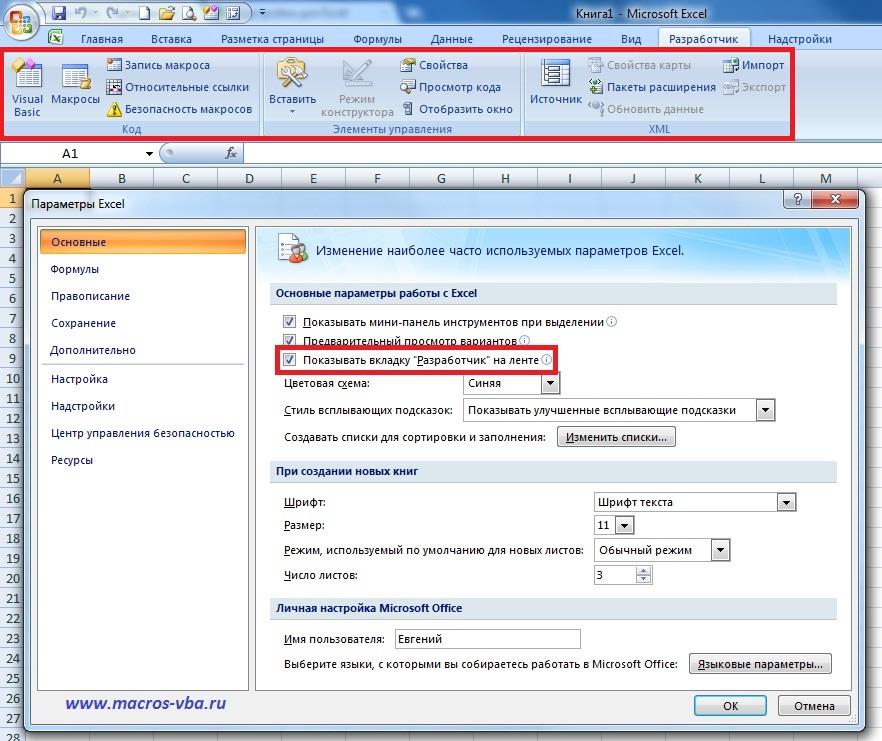Switch to the Вставка ribbon tab

coord(172,39)
